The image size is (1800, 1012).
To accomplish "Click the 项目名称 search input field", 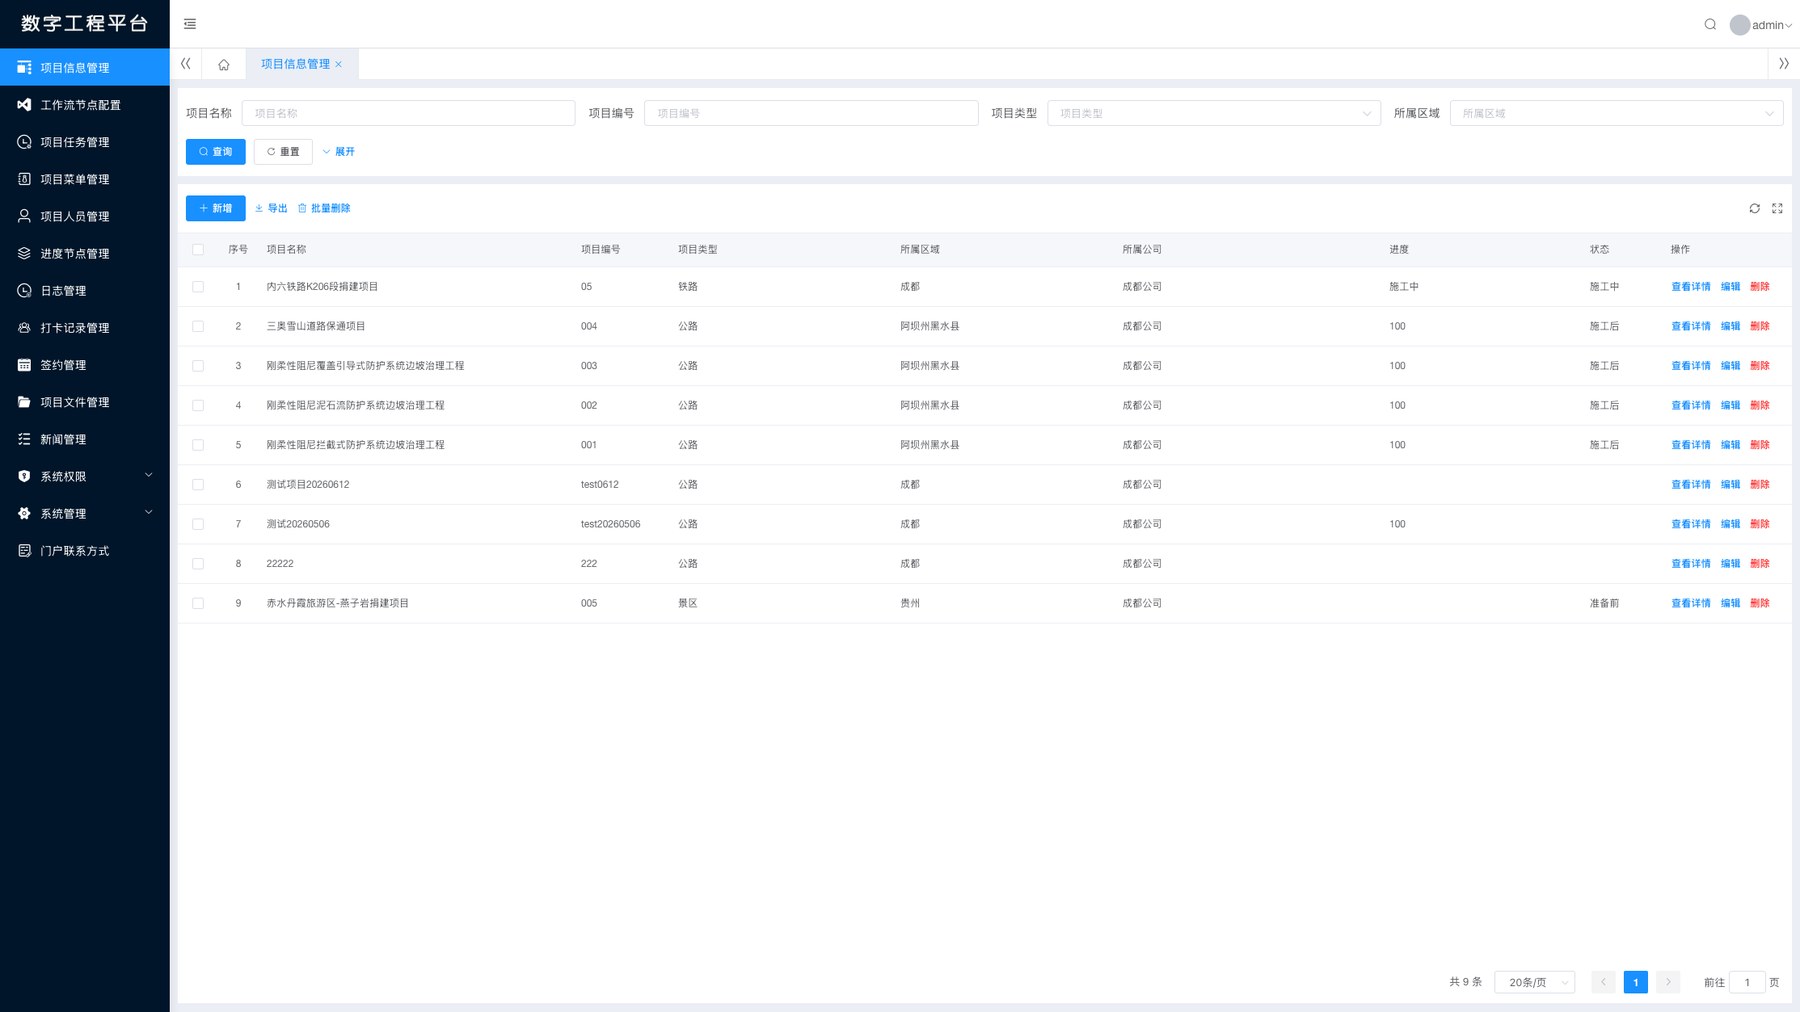I will 408,113.
